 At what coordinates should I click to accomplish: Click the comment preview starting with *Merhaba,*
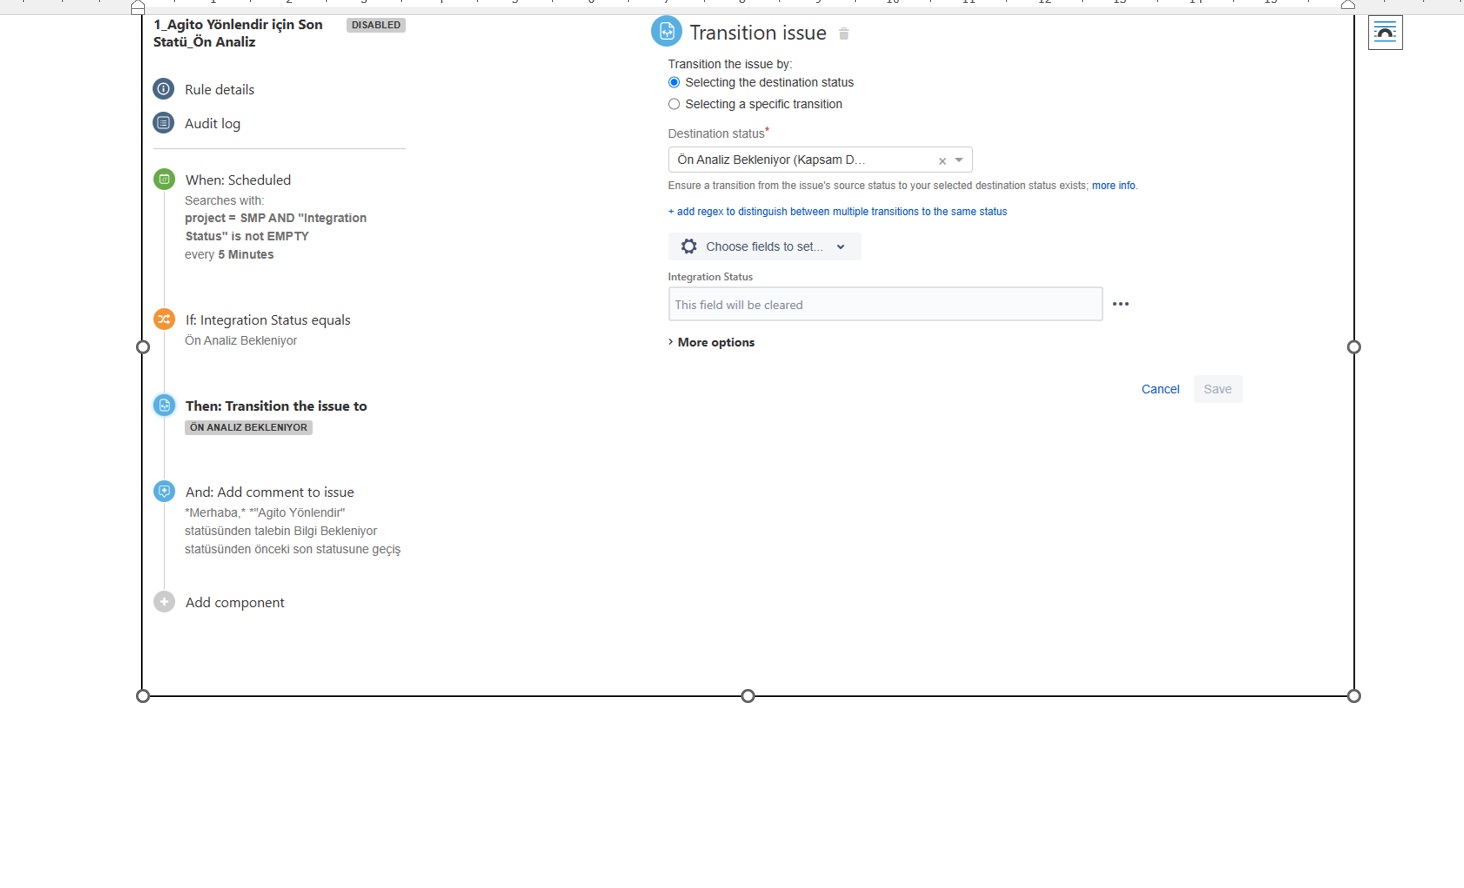tap(293, 531)
